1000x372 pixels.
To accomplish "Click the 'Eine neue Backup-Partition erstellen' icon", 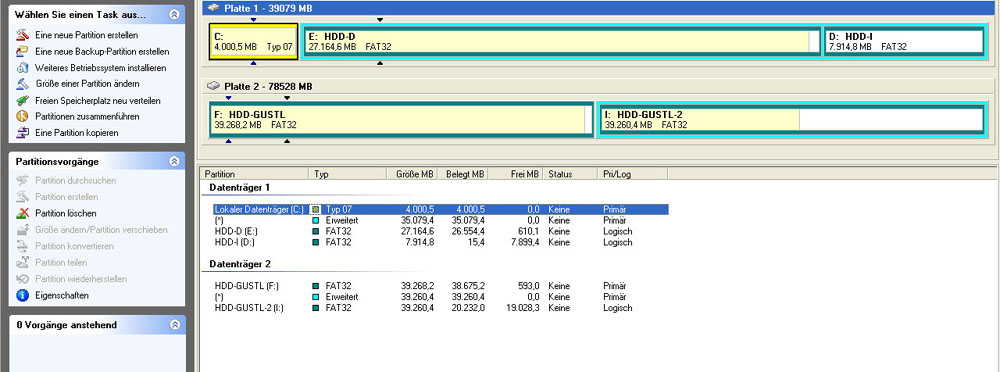I will [x=23, y=51].
